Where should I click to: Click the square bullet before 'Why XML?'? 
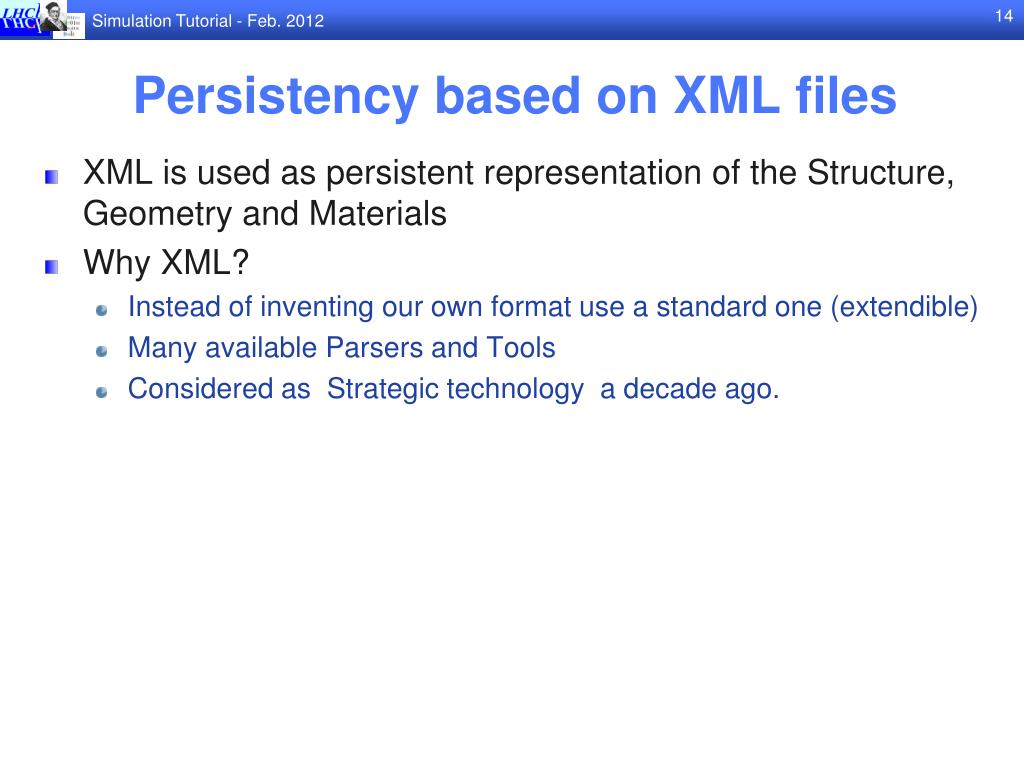tap(52, 266)
